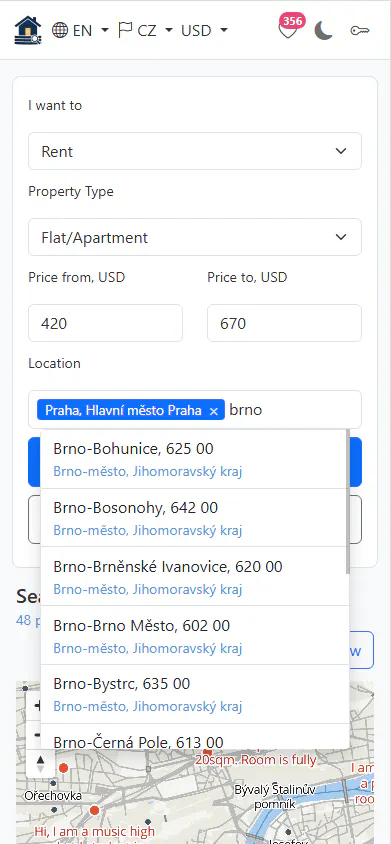Open favorites heart with 356 badge
The image size is (391, 844).
click(x=289, y=29)
